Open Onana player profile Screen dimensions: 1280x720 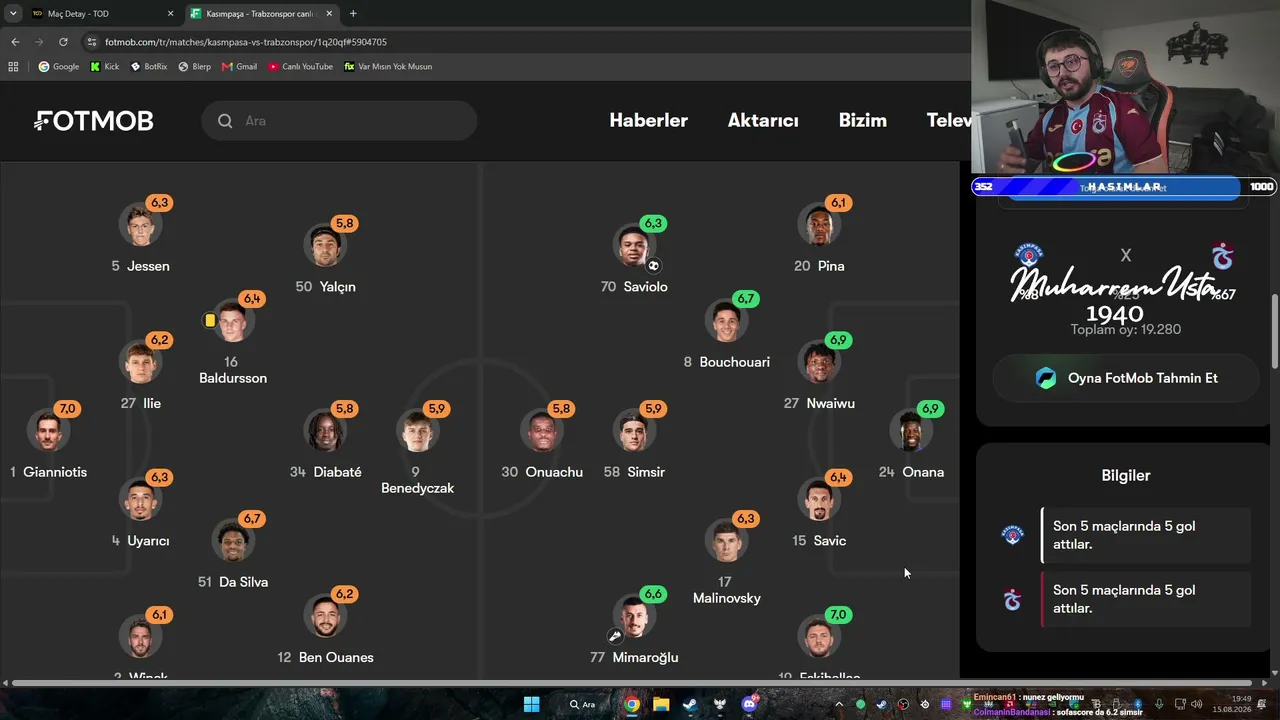tap(911, 442)
